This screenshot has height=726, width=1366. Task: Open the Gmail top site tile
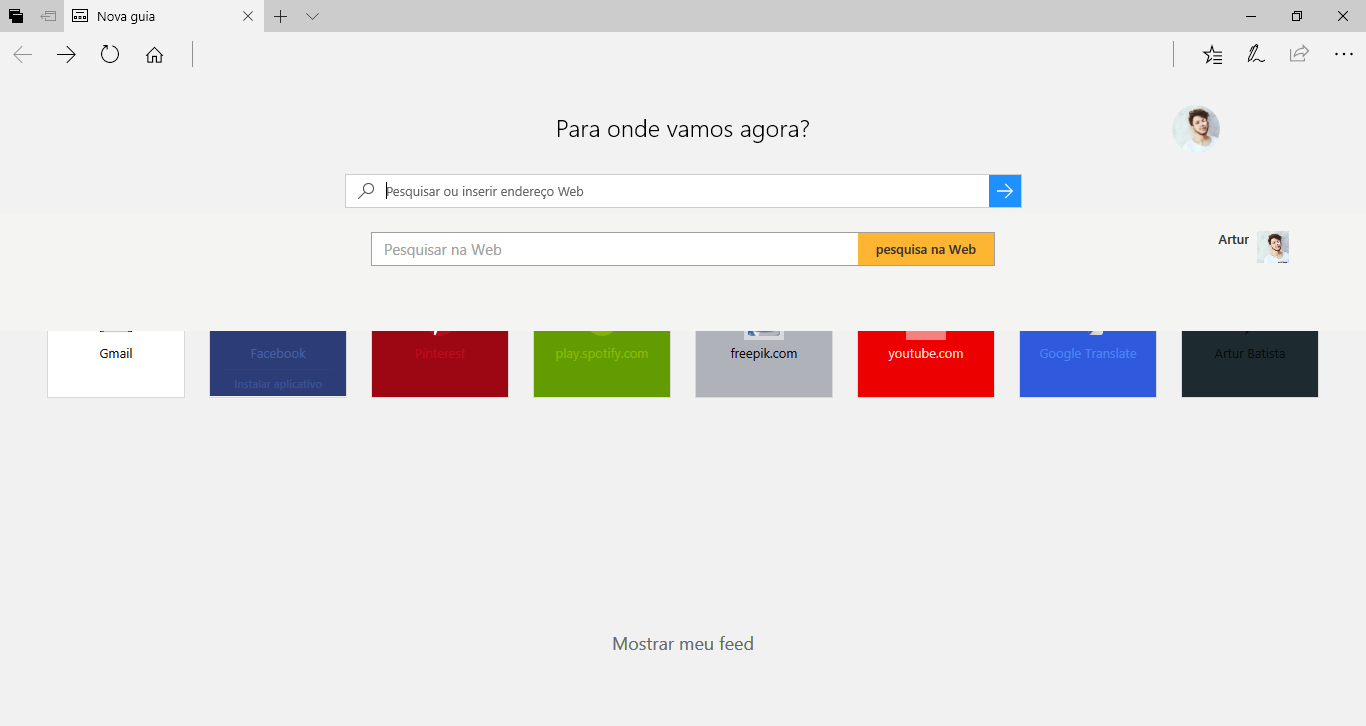[116, 363]
